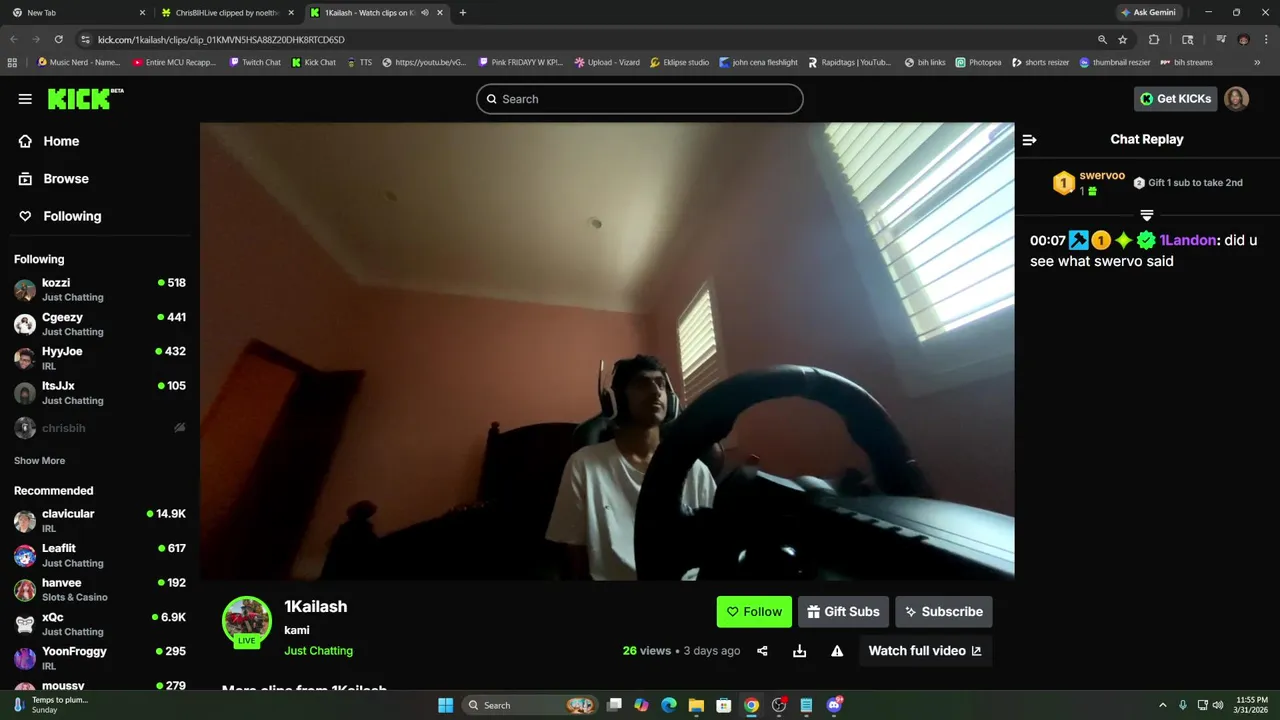Open Cgeezy channel from Following list

click(x=100, y=324)
